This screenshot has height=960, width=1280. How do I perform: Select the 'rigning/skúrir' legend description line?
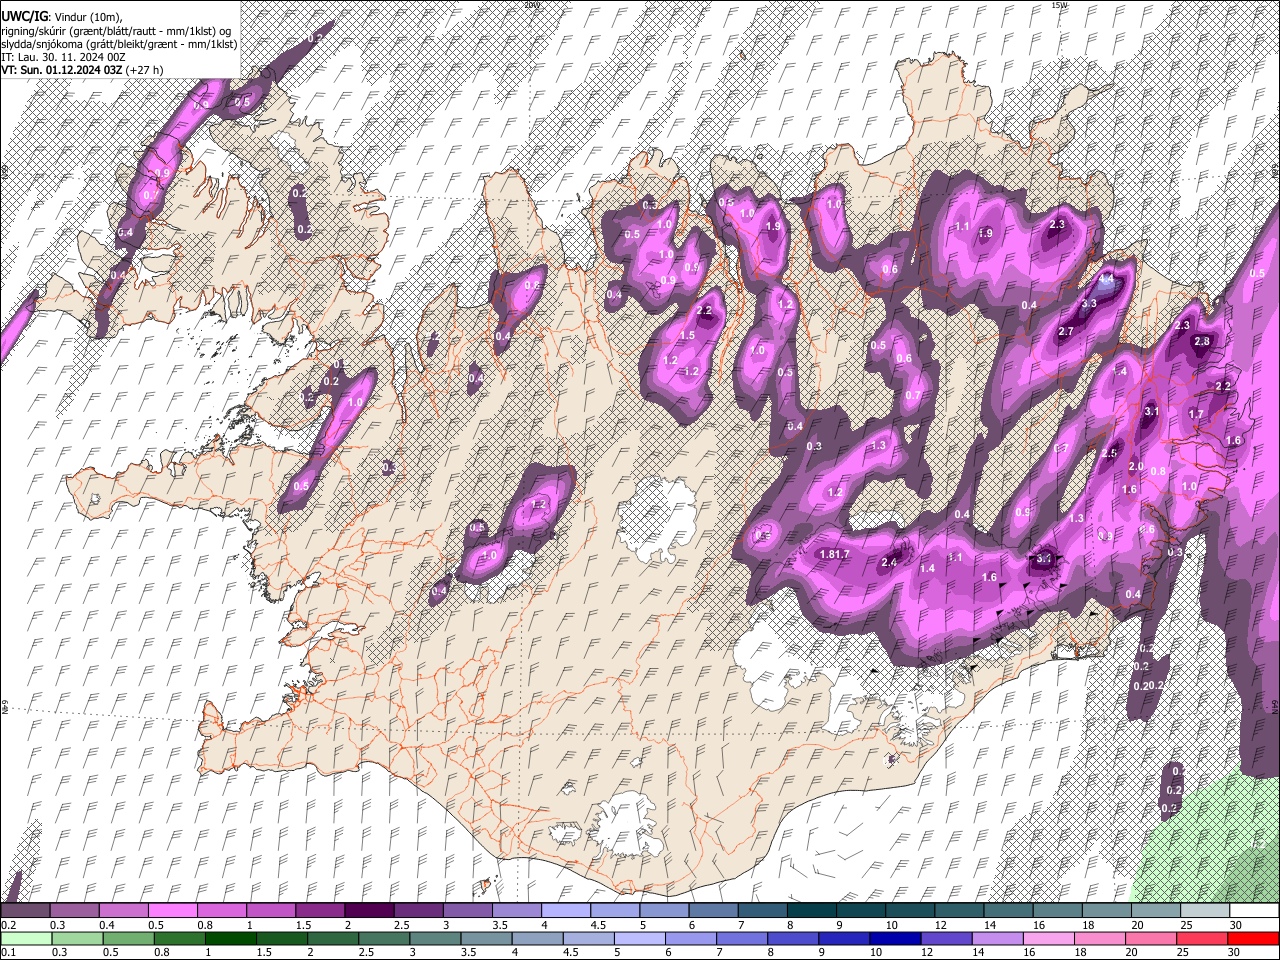pyautogui.click(x=116, y=31)
